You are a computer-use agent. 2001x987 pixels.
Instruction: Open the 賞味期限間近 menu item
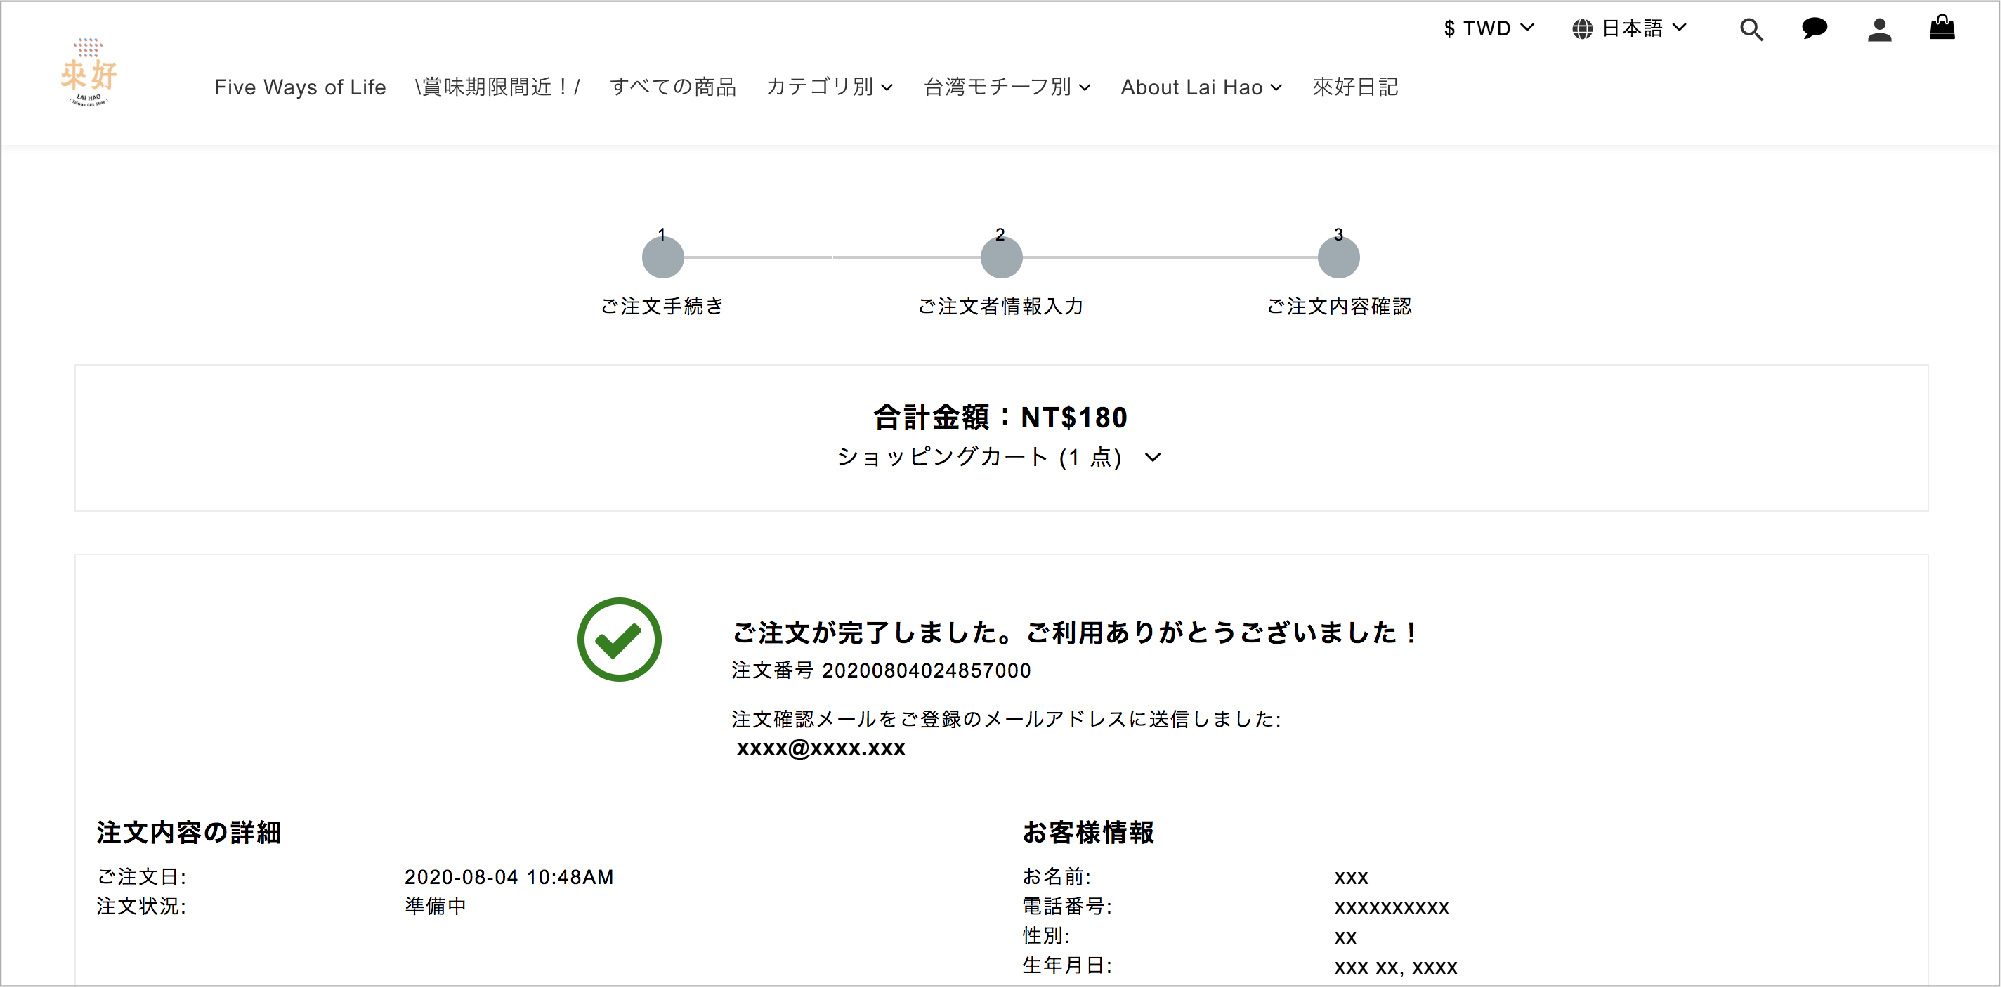(x=497, y=87)
